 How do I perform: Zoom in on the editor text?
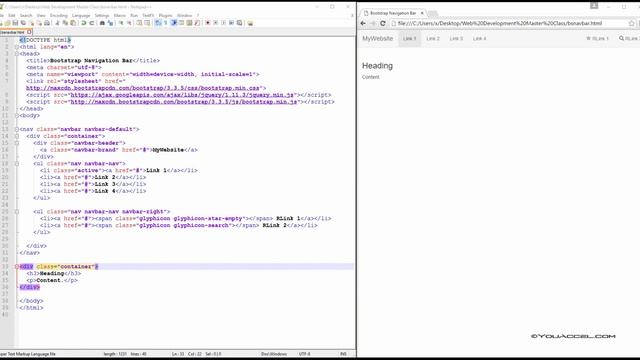pos(122,23)
